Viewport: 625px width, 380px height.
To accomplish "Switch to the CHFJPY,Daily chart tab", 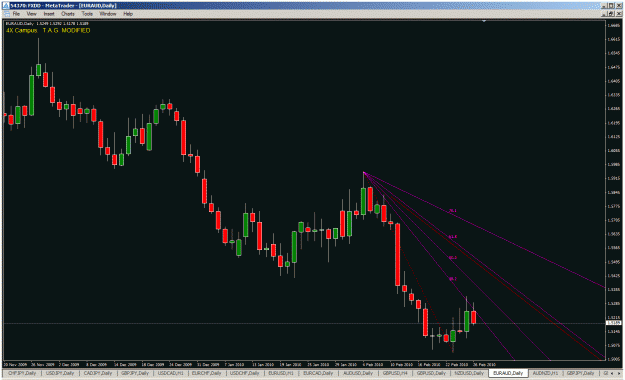I will 22,373.
